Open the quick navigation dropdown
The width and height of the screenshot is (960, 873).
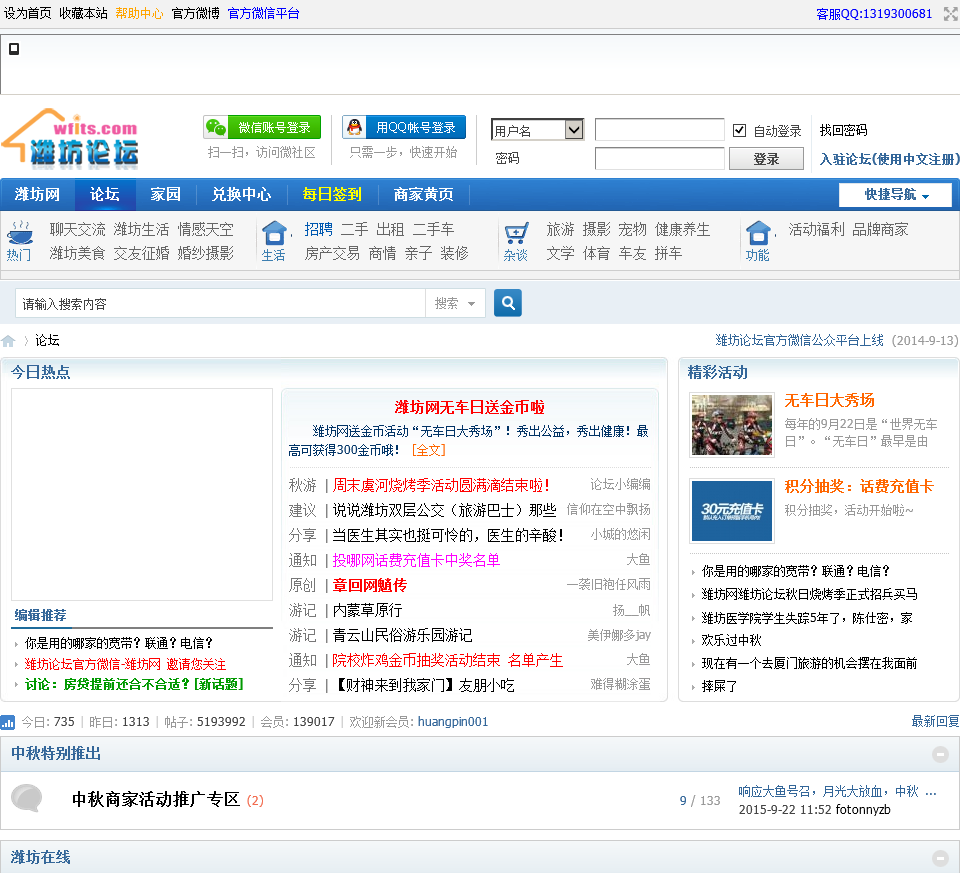pos(894,195)
